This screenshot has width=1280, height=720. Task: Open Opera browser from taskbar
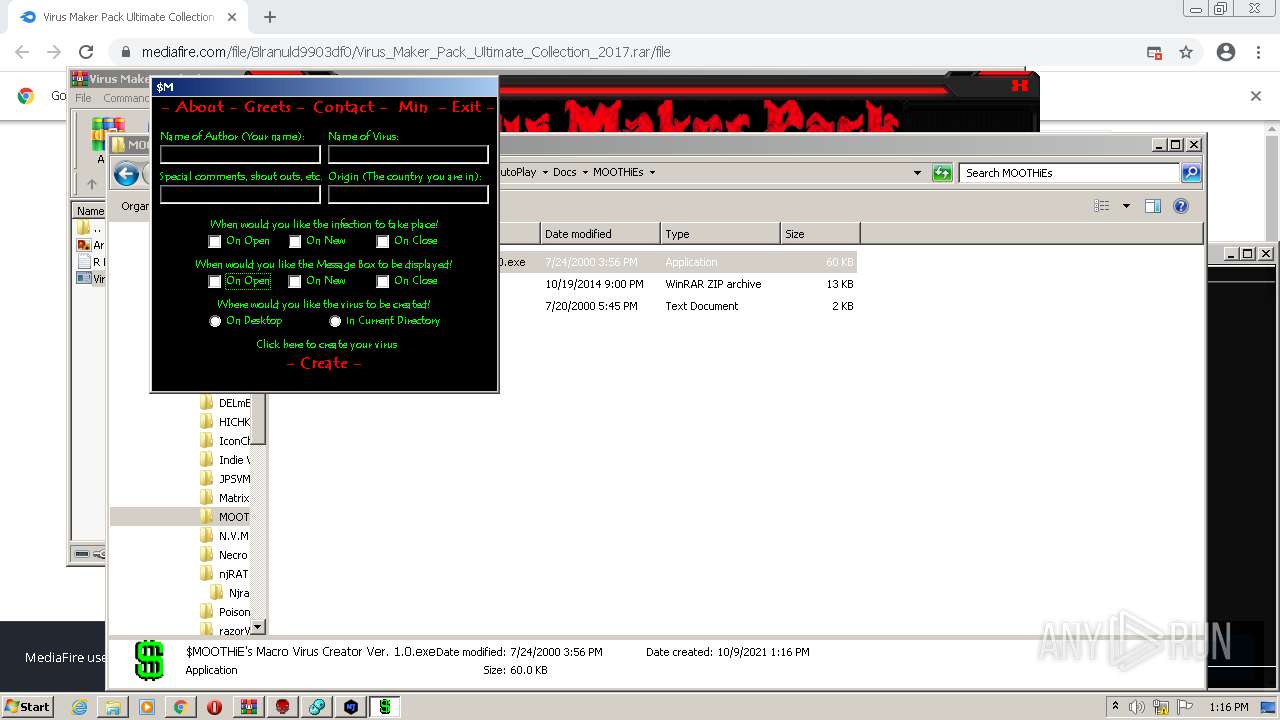214,706
